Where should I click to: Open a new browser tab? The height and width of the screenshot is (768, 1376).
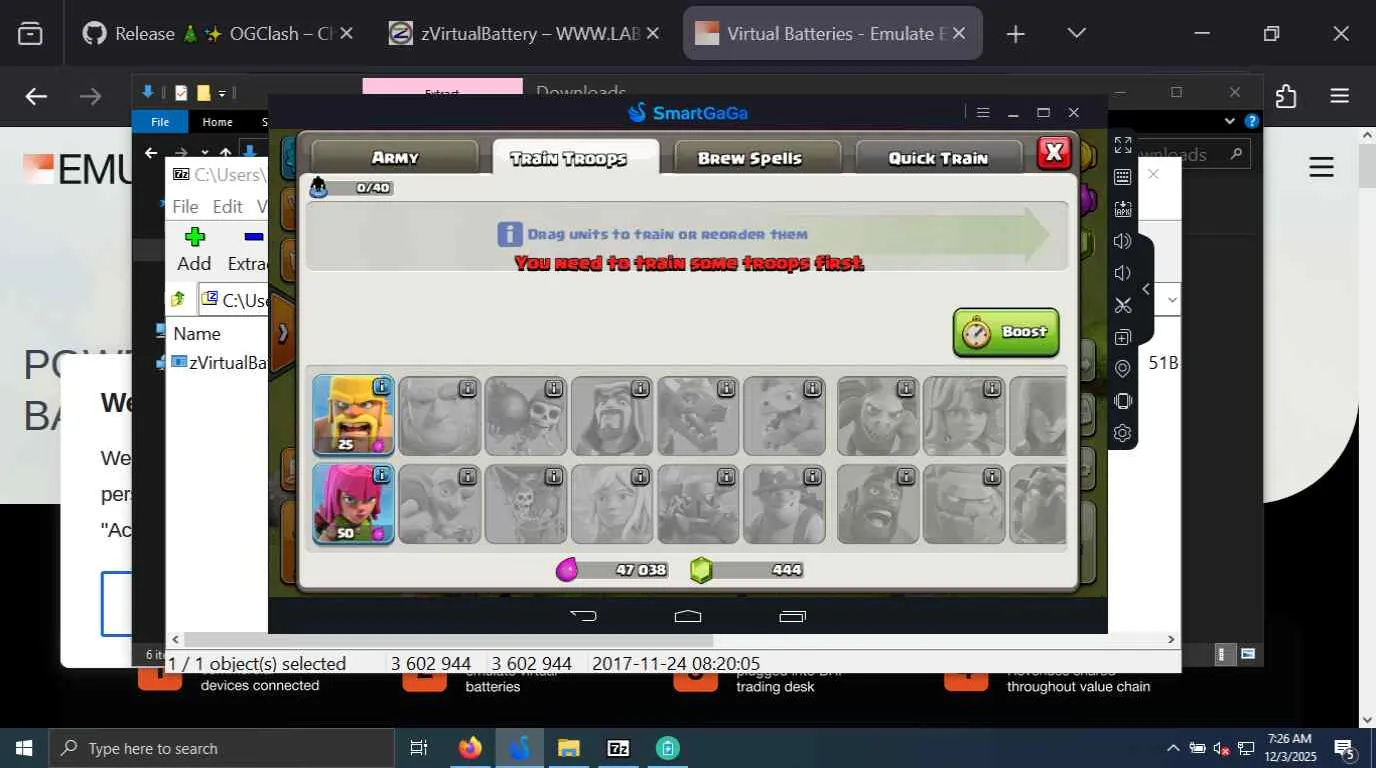1015,33
